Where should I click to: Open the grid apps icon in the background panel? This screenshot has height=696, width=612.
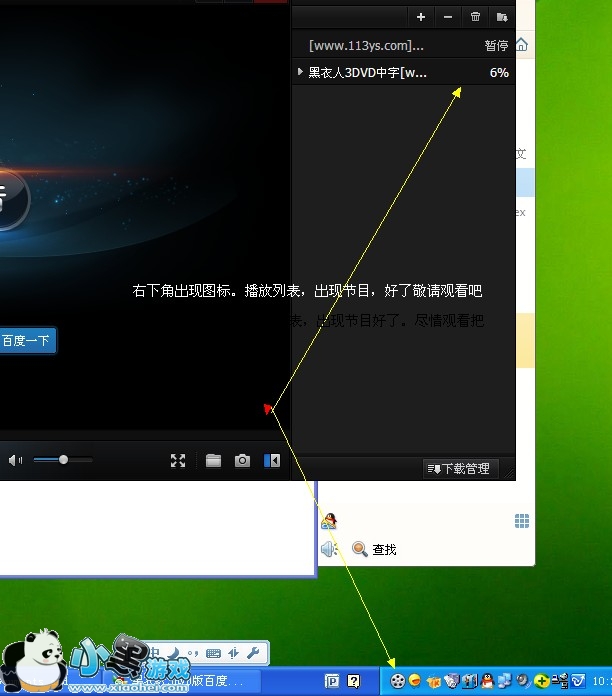click(522, 521)
